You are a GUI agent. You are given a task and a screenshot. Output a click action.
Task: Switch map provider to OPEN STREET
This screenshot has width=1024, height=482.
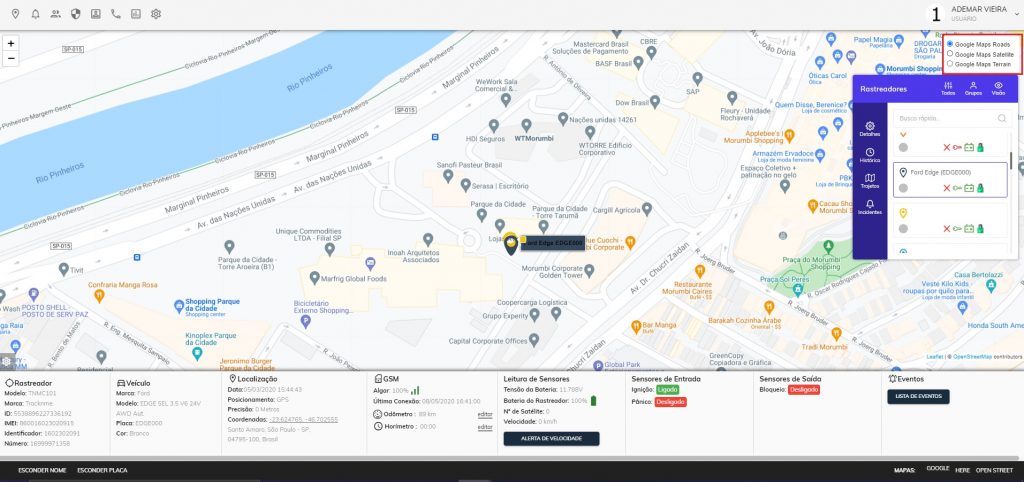click(994, 470)
